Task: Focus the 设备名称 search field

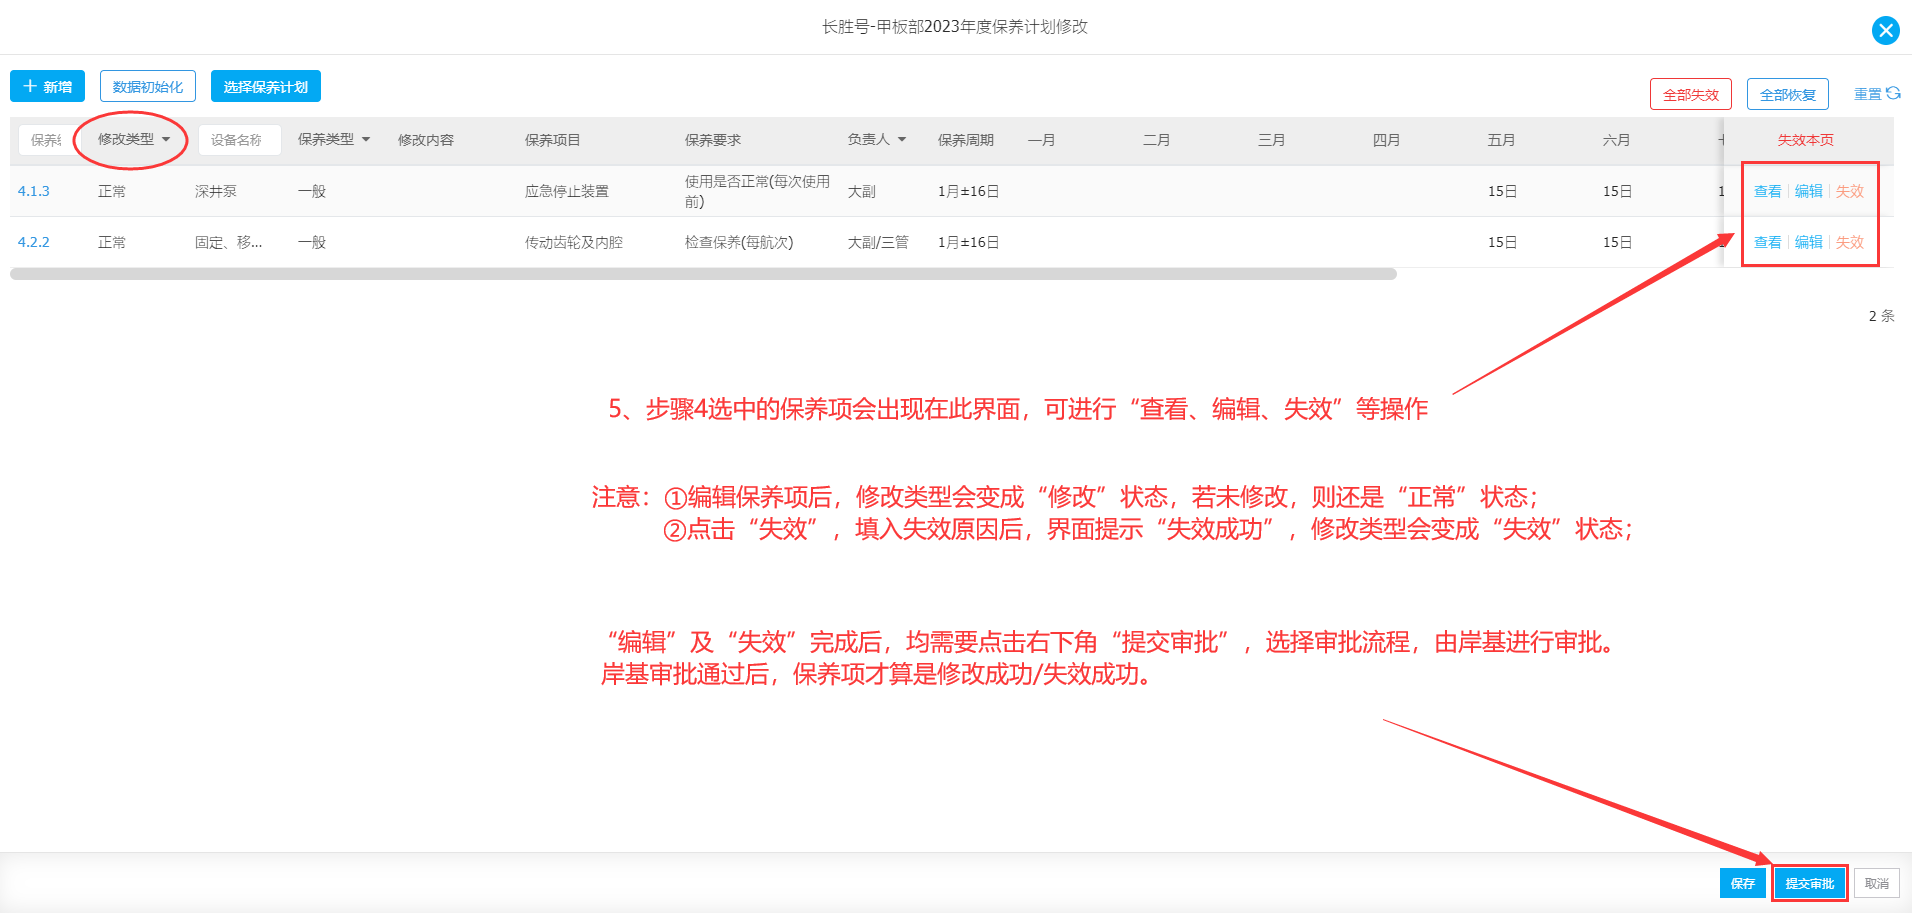Action: pyautogui.click(x=239, y=140)
